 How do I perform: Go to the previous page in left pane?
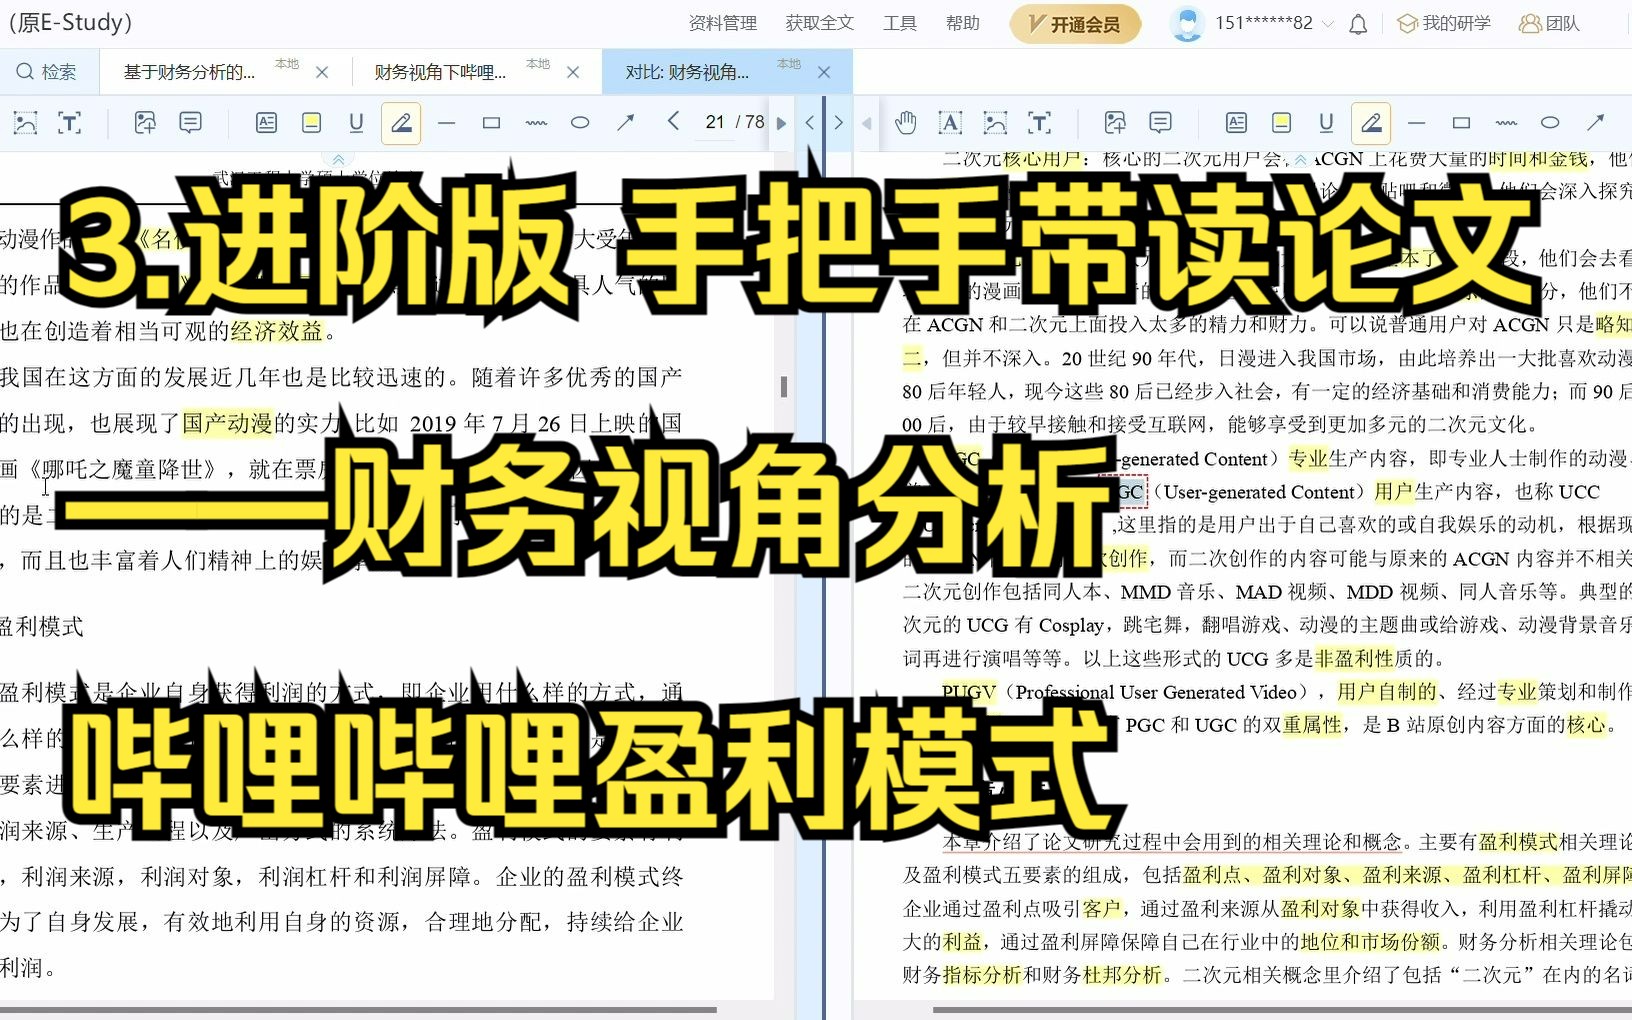point(673,122)
